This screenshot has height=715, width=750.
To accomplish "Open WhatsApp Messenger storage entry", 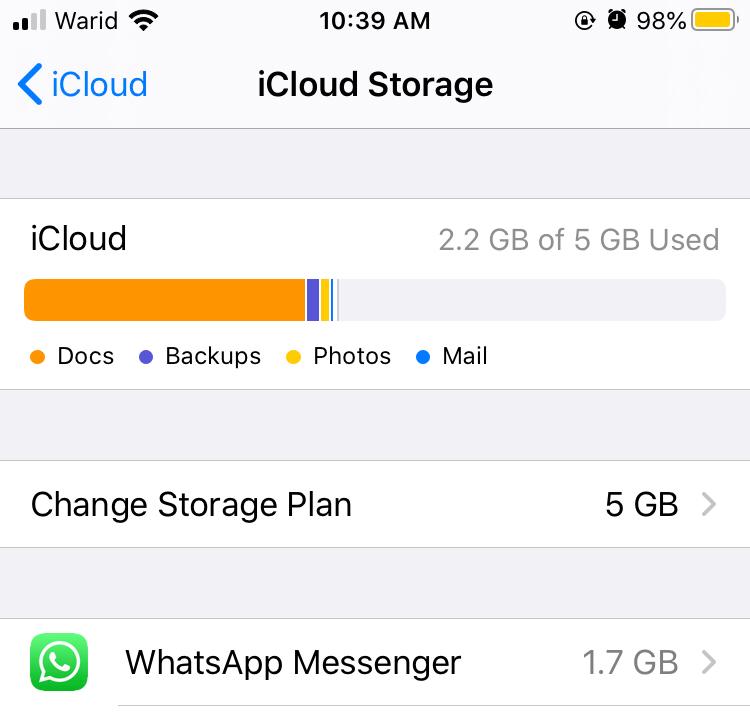I will click(375, 662).
